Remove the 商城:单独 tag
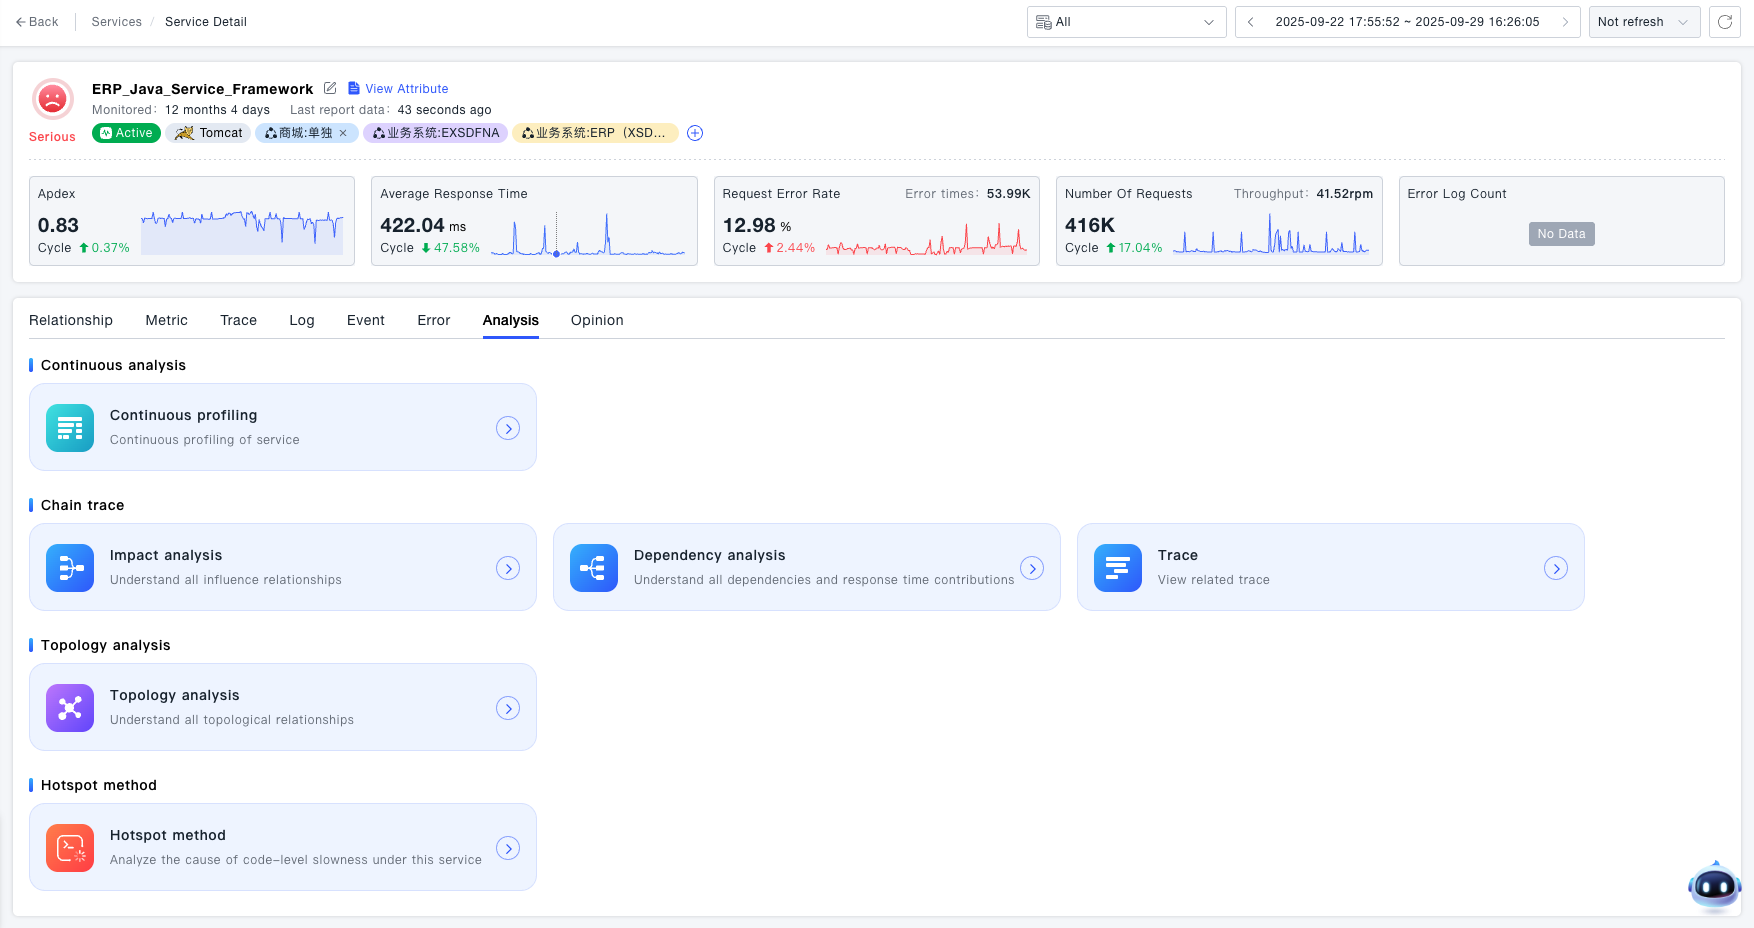 point(343,133)
